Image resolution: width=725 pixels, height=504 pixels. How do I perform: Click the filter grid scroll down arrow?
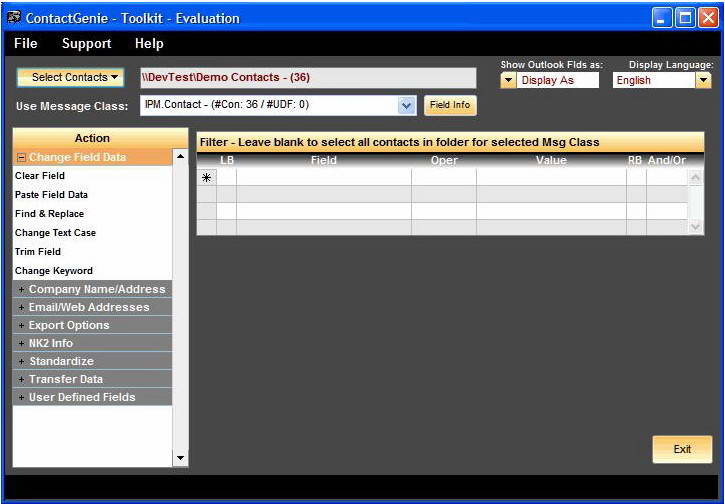coord(695,227)
